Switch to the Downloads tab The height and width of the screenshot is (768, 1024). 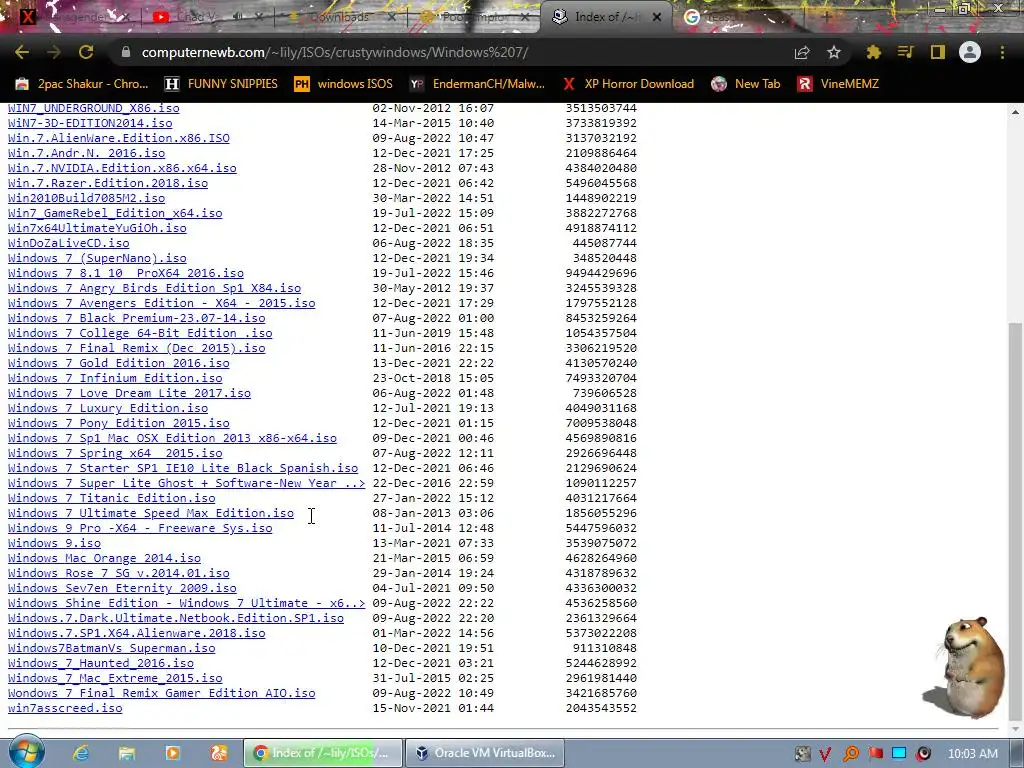click(340, 17)
